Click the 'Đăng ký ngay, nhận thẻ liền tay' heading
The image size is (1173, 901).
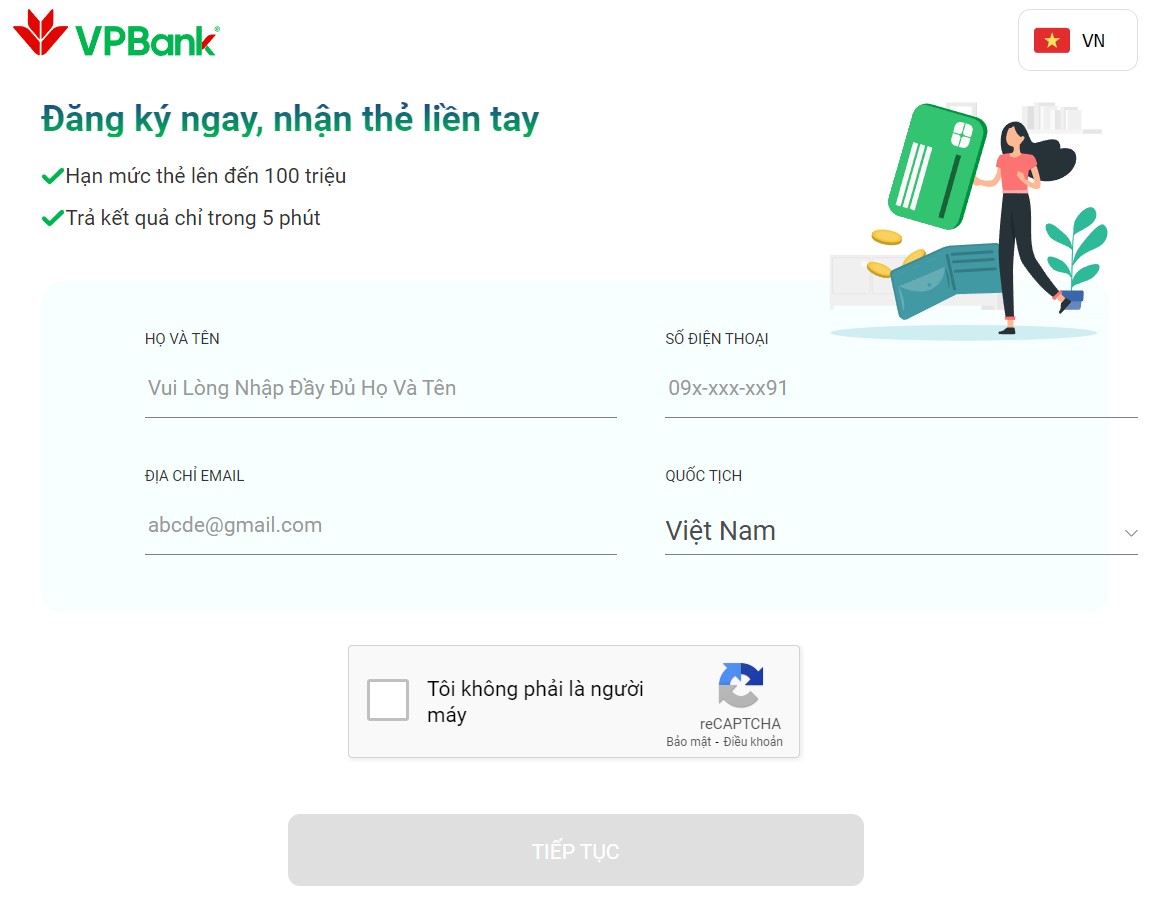pos(290,120)
